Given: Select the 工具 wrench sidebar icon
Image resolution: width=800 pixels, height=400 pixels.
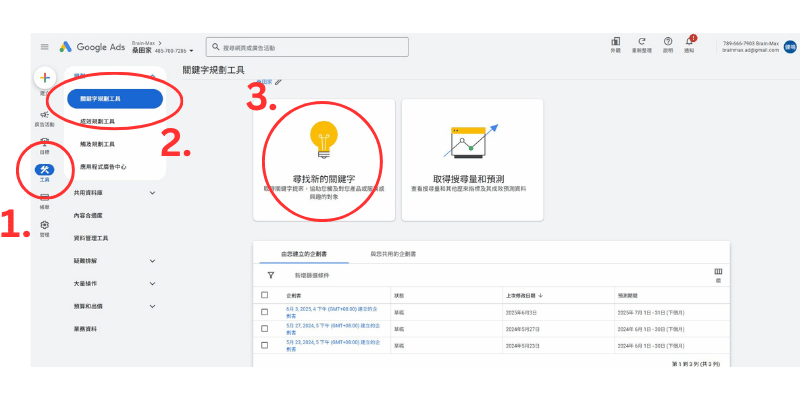Looking at the screenshot, I should tap(44, 170).
